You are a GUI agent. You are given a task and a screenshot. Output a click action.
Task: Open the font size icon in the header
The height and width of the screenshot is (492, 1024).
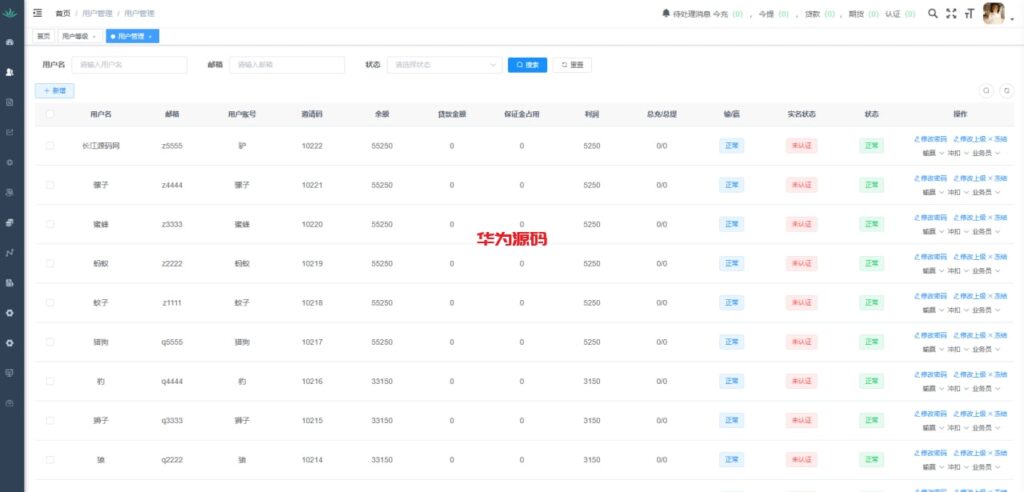(969, 13)
